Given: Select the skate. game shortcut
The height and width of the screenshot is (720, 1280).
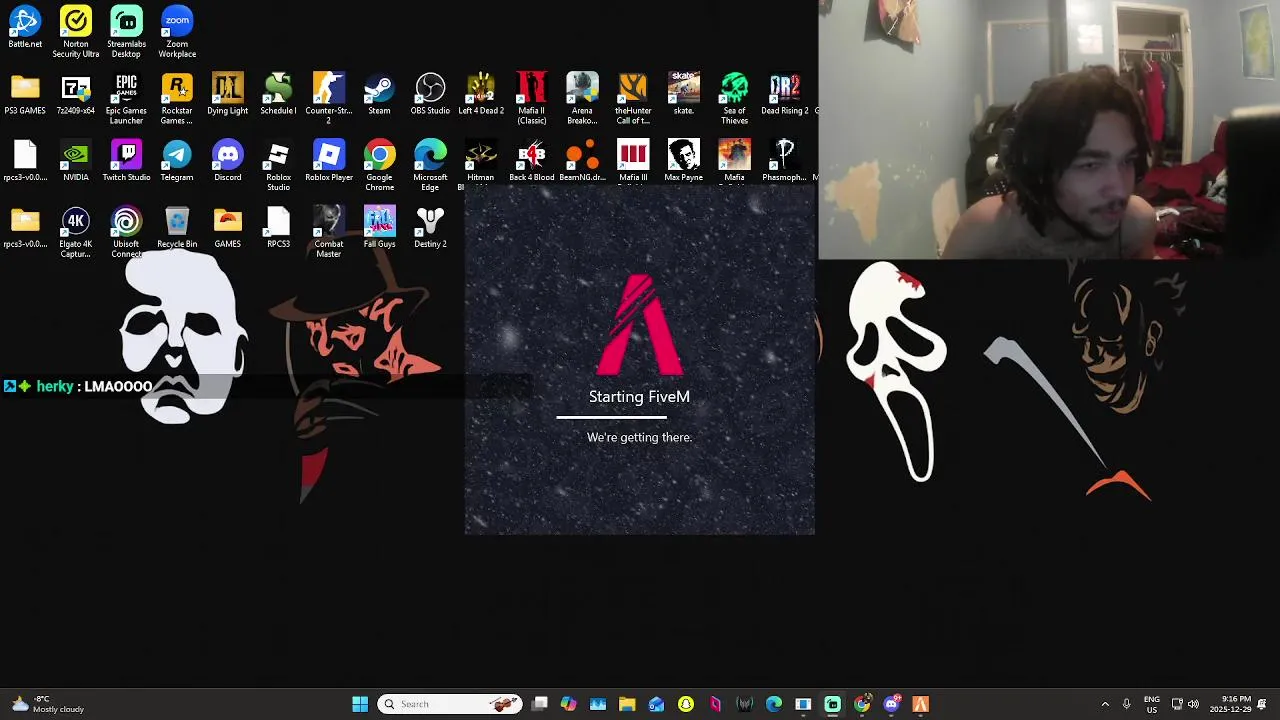Looking at the screenshot, I should tap(683, 94).
